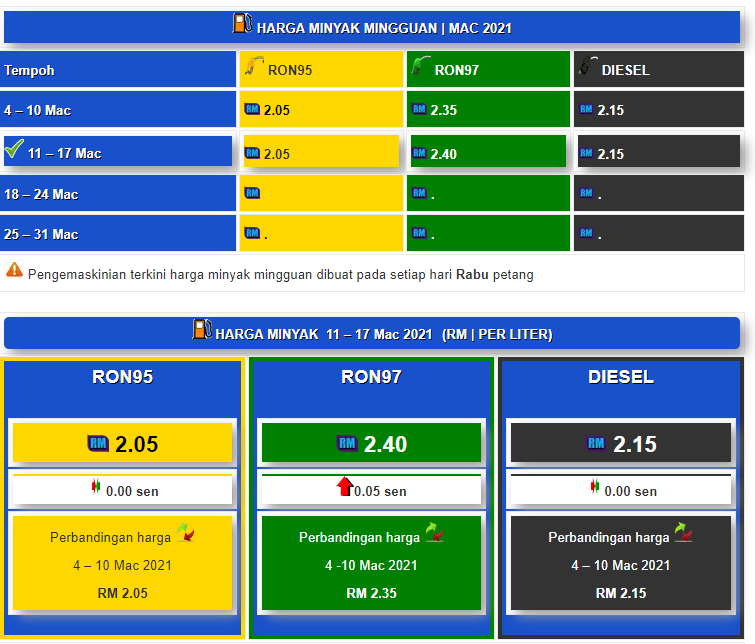
Task: Select the 4 – 10 Mac row label
Action: pos(38,110)
